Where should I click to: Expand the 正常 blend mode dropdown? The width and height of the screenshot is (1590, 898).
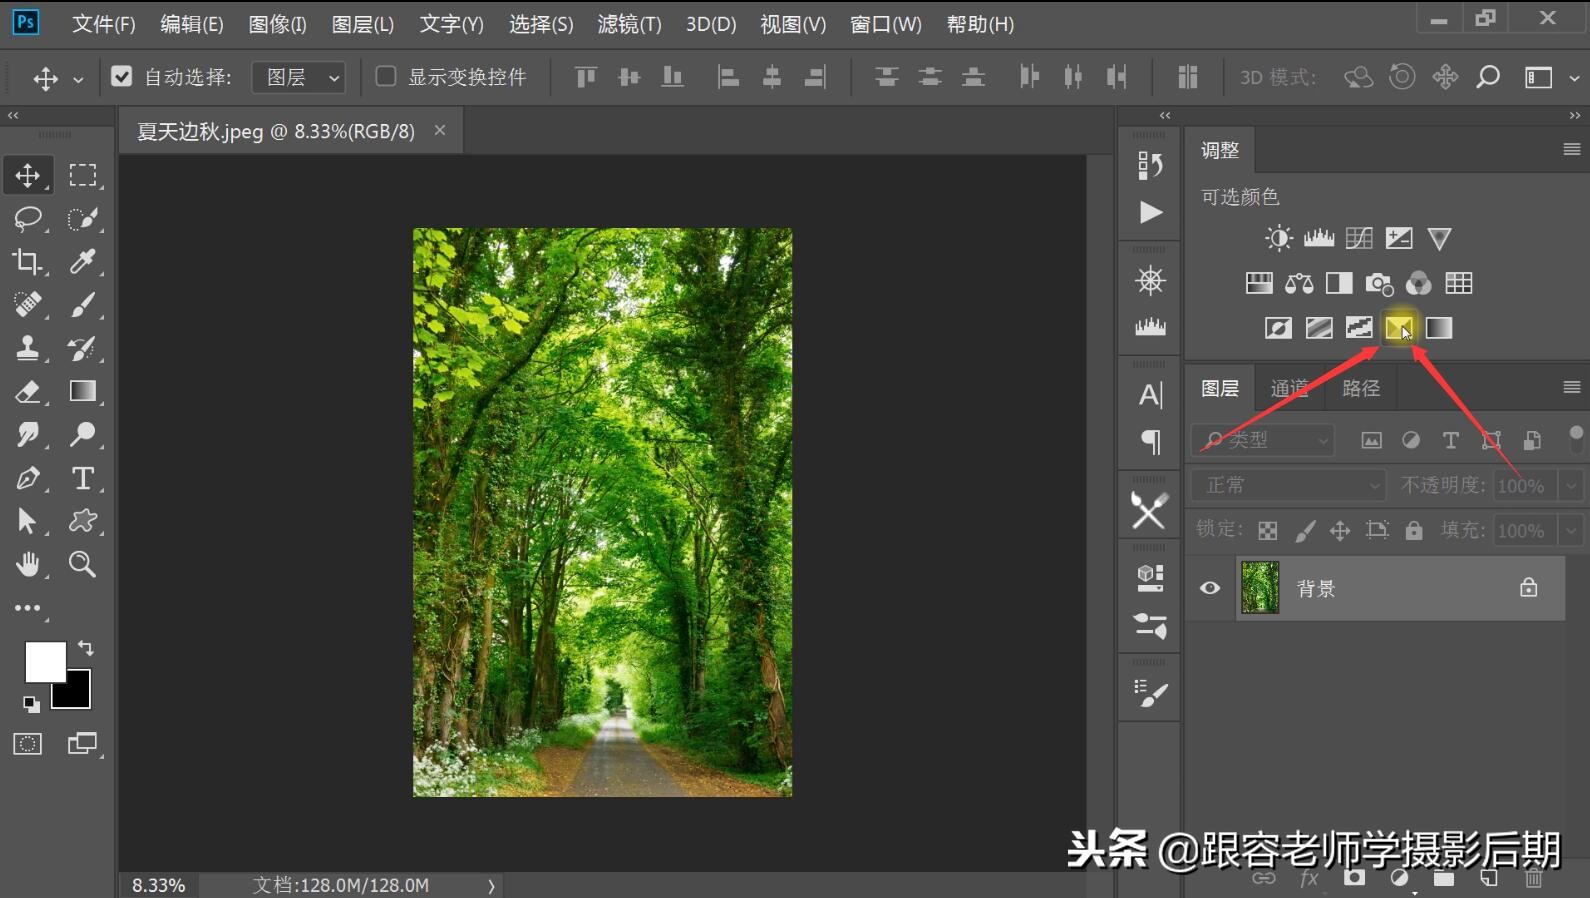pyautogui.click(x=1288, y=485)
